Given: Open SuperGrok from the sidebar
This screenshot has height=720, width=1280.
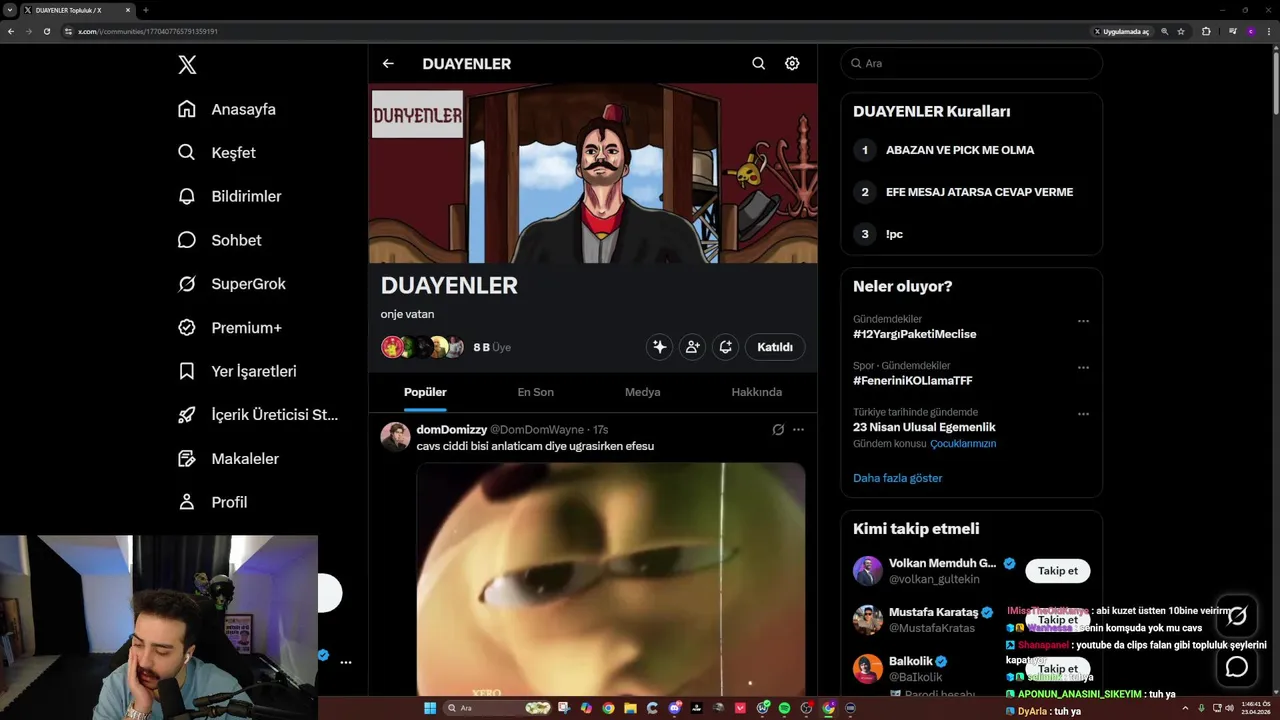Looking at the screenshot, I should click(231, 284).
